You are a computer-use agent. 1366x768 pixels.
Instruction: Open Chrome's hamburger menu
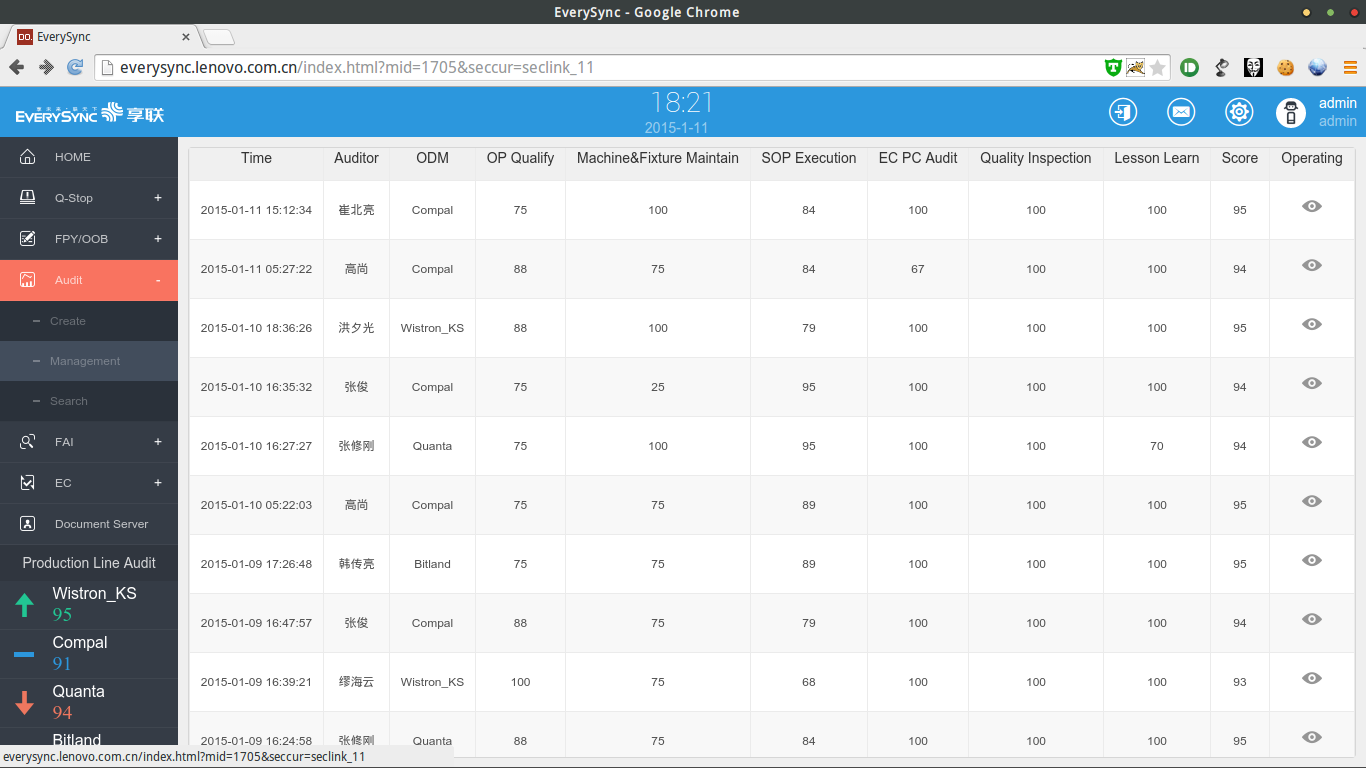[1350, 68]
